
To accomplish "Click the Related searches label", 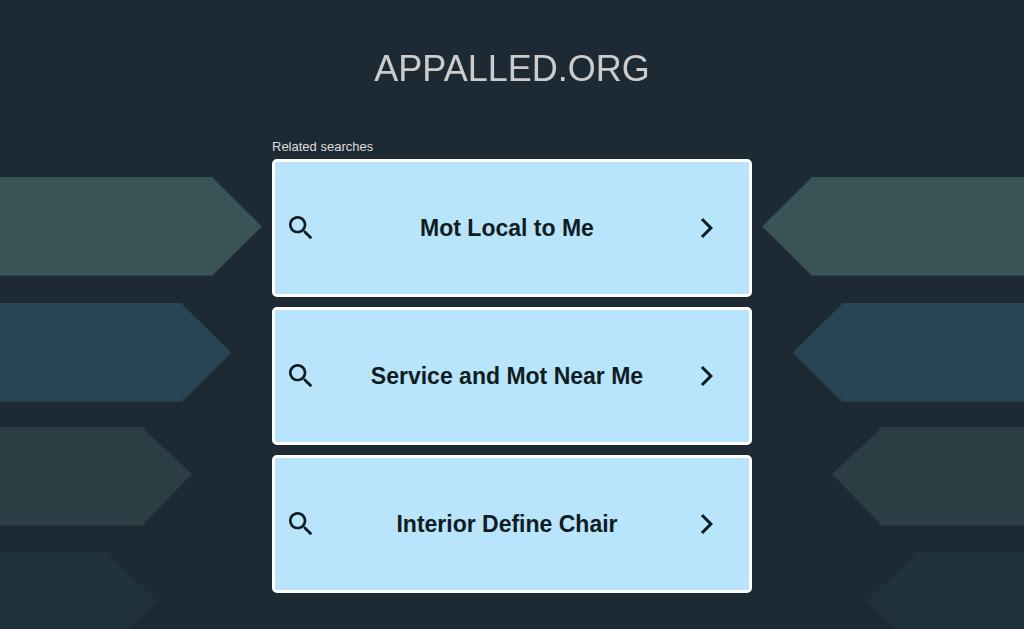I will point(323,147).
